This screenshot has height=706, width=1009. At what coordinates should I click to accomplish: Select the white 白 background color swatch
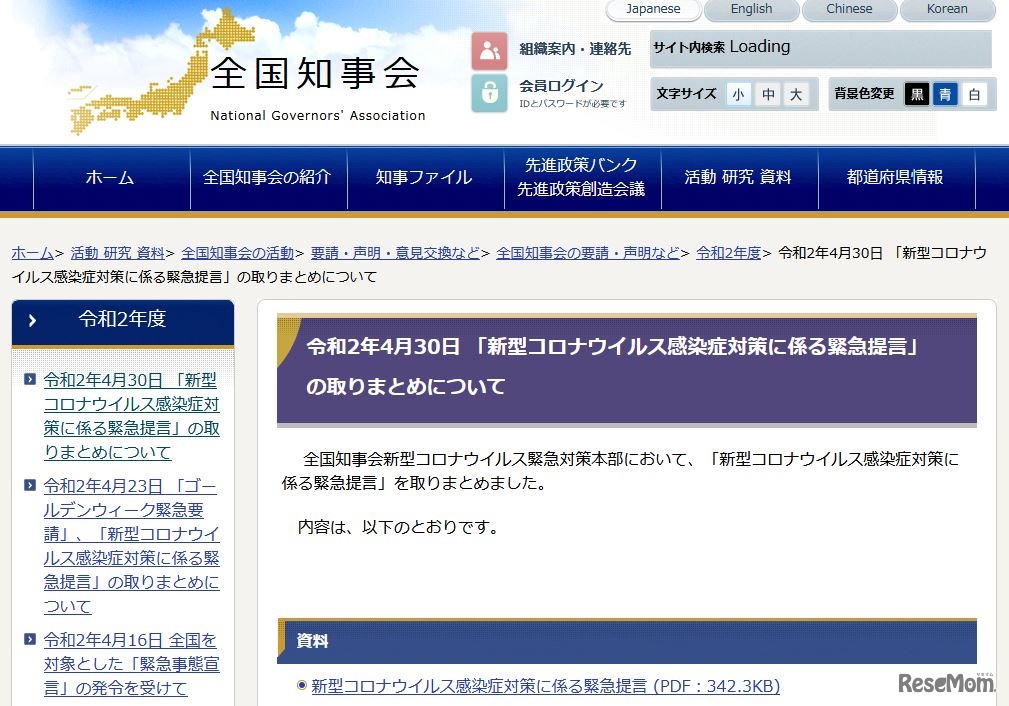coord(972,92)
